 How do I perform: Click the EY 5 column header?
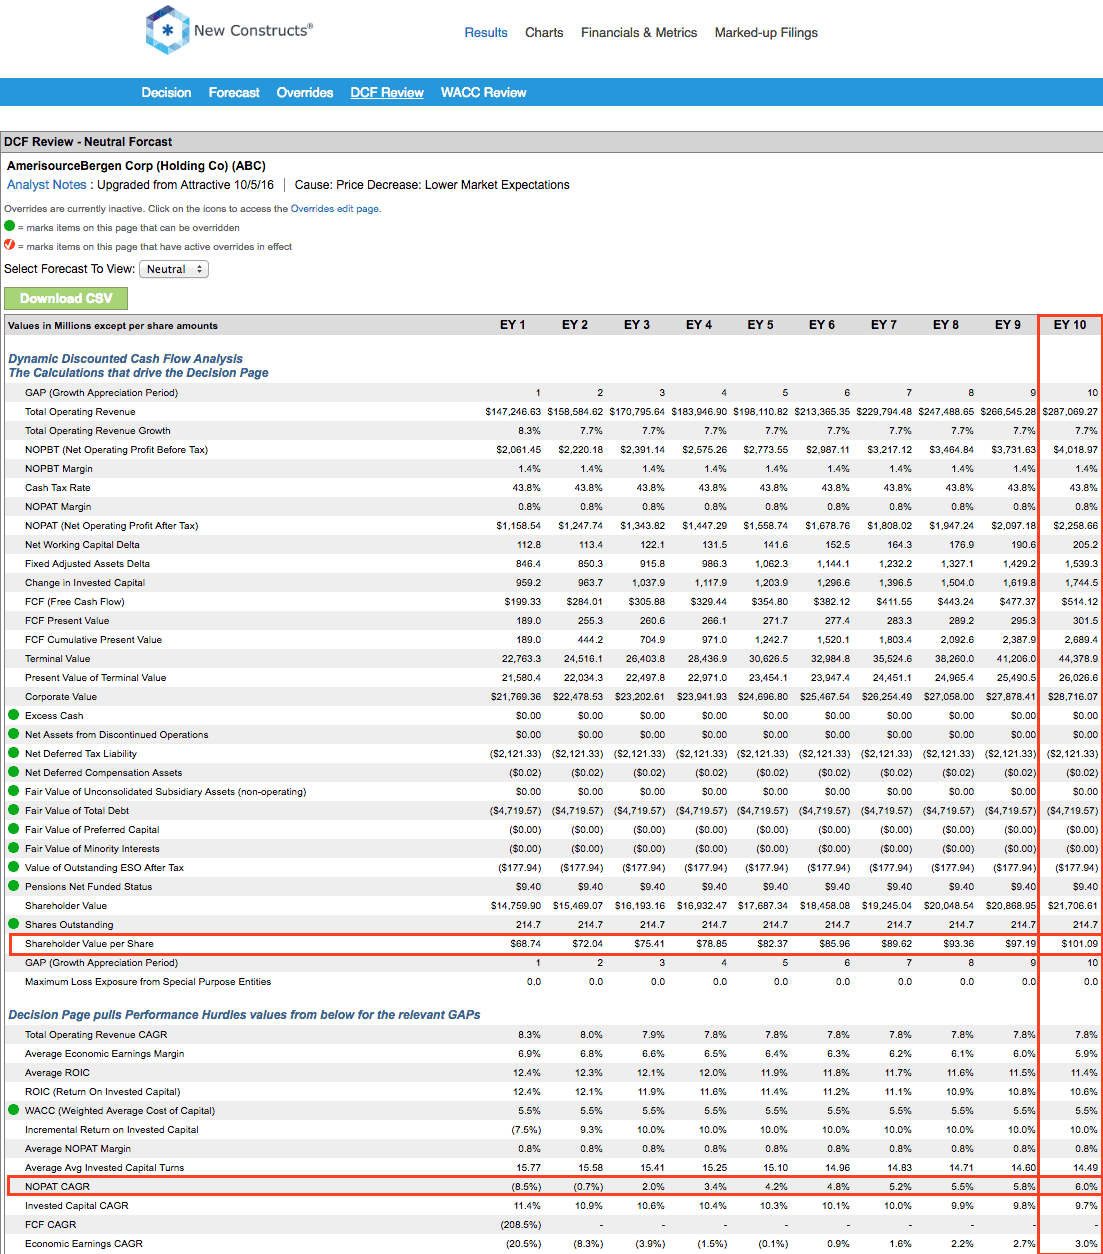(761, 325)
